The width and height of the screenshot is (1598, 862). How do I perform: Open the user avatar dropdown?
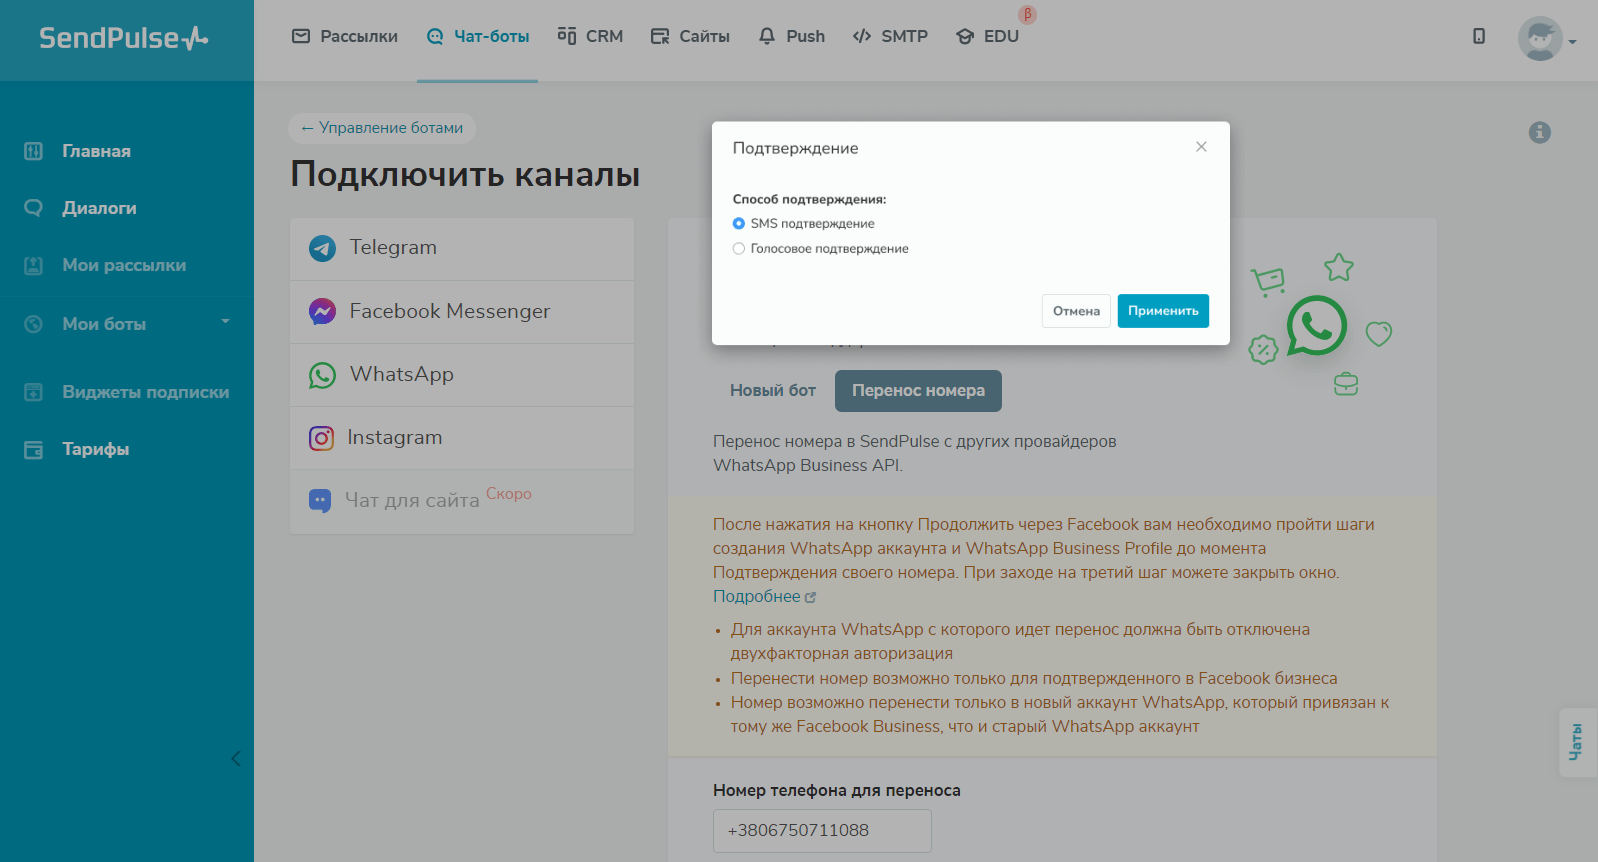(1546, 39)
